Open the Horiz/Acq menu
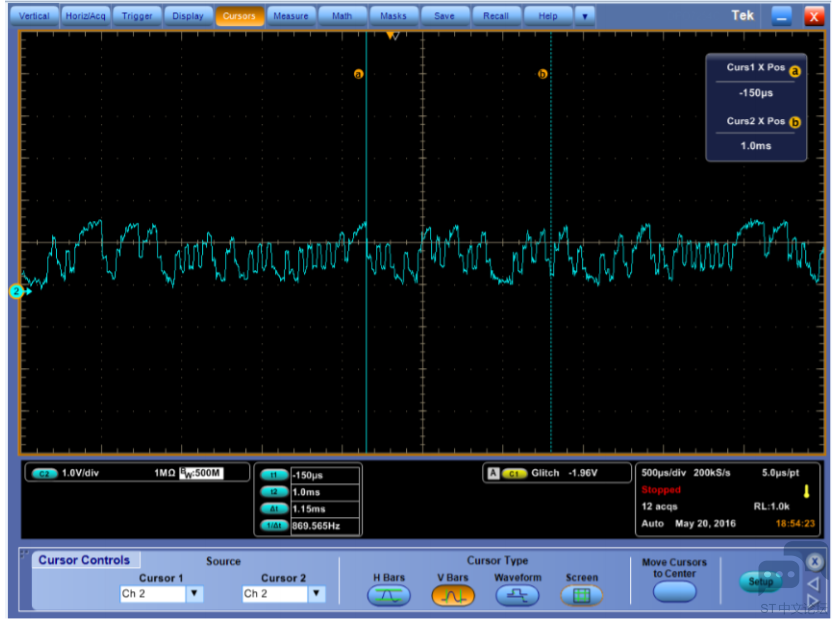The height and width of the screenshot is (624, 837). (x=85, y=16)
